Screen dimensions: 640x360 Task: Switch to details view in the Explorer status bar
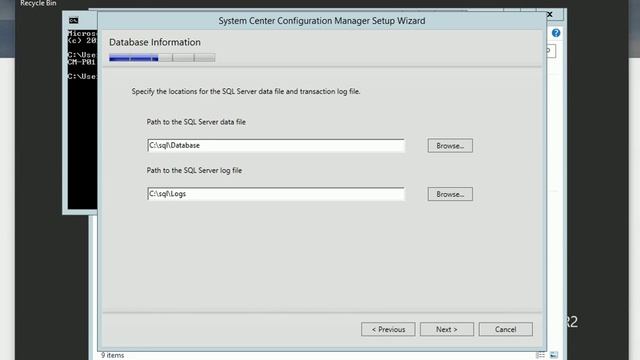pyautogui.click(x=540, y=356)
